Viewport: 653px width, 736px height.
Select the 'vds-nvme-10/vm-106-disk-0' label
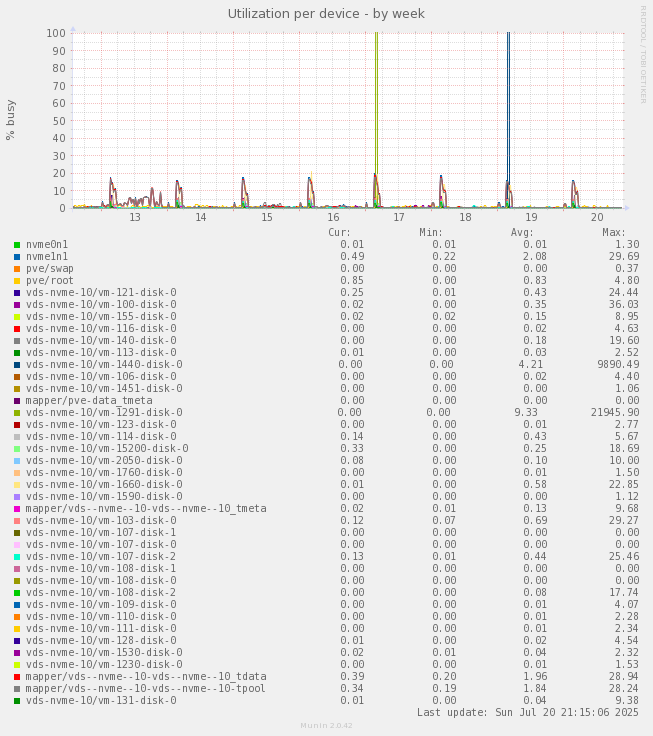point(101,376)
